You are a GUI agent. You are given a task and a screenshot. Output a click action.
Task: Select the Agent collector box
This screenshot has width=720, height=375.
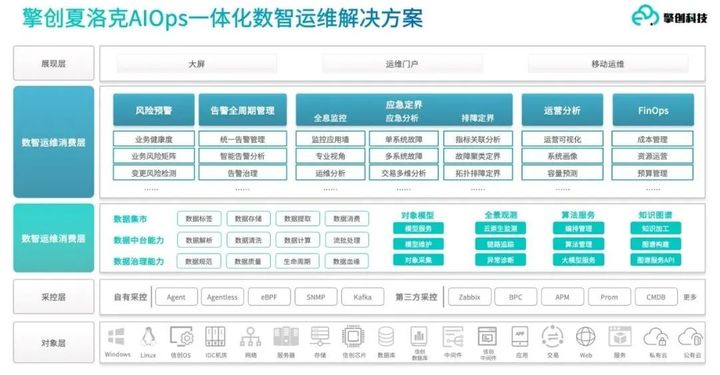[x=176, y=297]
